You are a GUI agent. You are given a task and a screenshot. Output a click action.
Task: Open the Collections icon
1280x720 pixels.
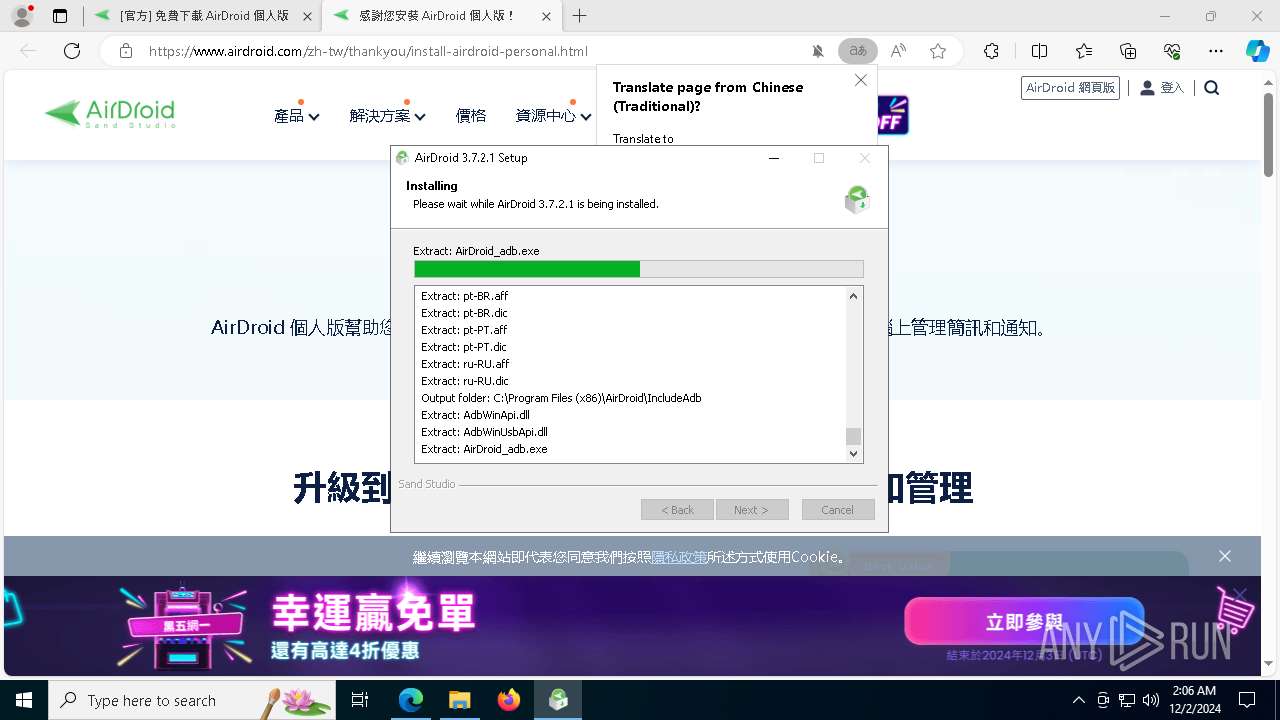1128,51
